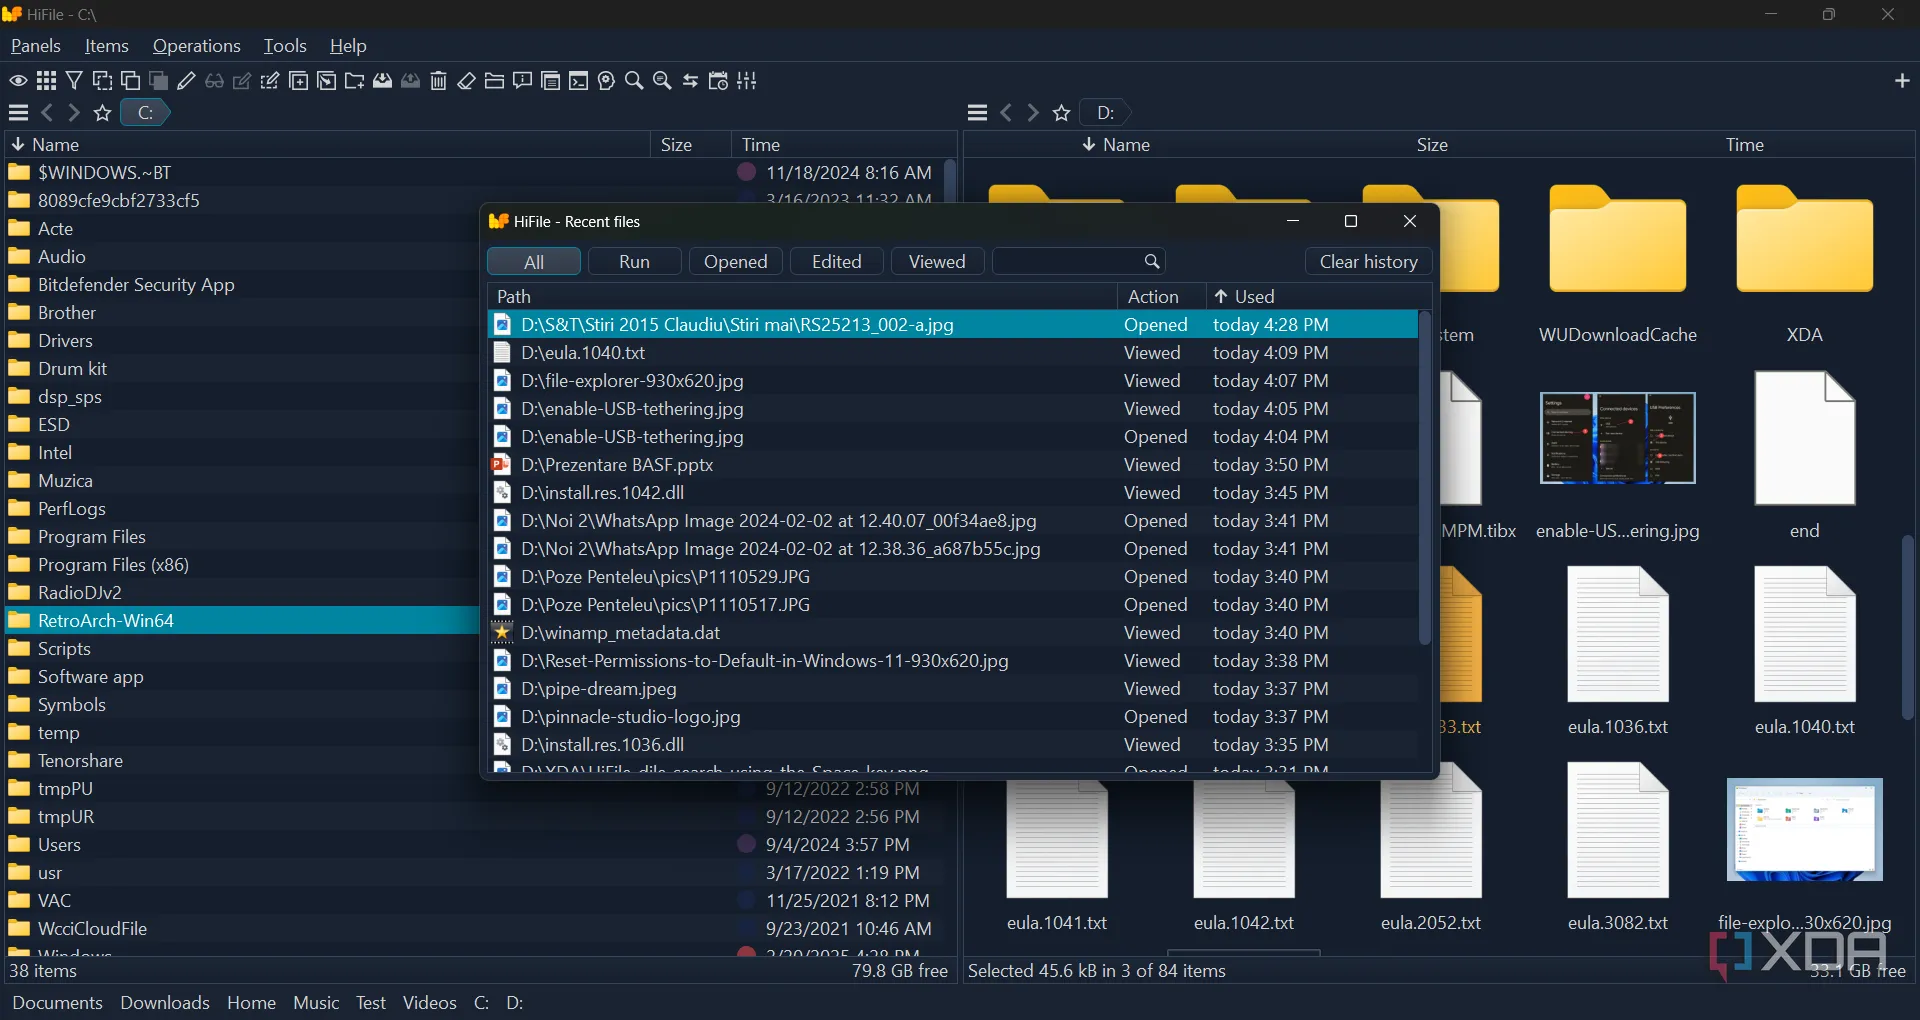Sort Recent files by Action column
Viewport: 1920px width, 1020px height.
(1161, 297)
